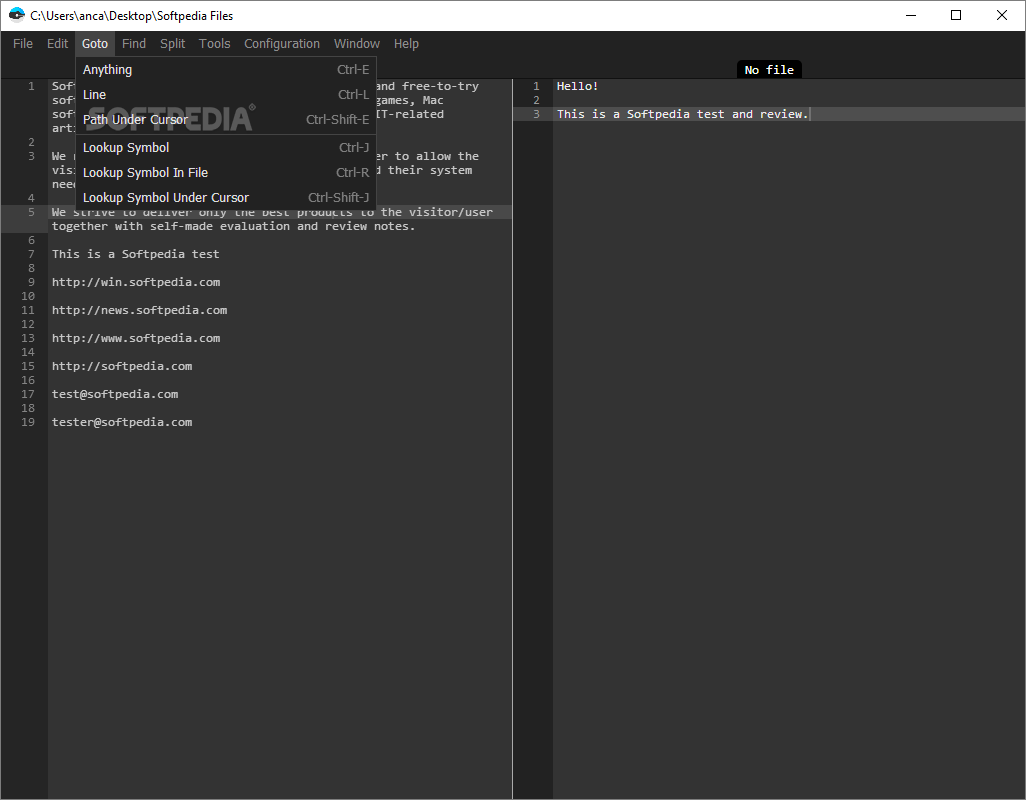Screen dimensions: 1026x800
Task: Close the editor window
Action: (1002, 15)
